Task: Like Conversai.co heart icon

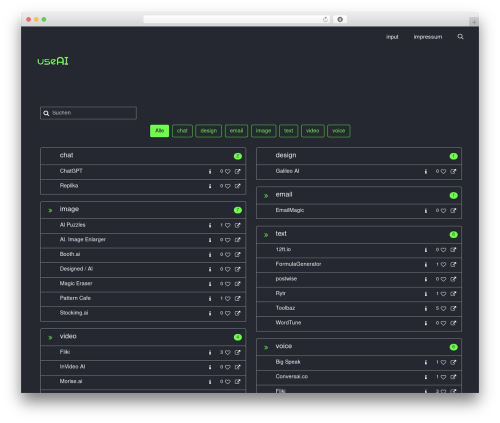Action: [443, 377]
